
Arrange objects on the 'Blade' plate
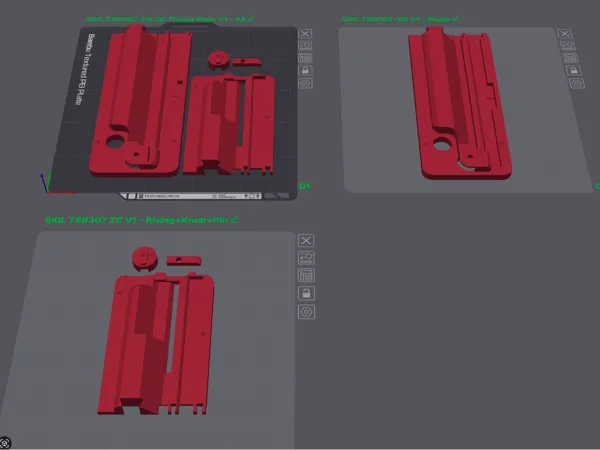pyautogui.click(x=571, y=58)
